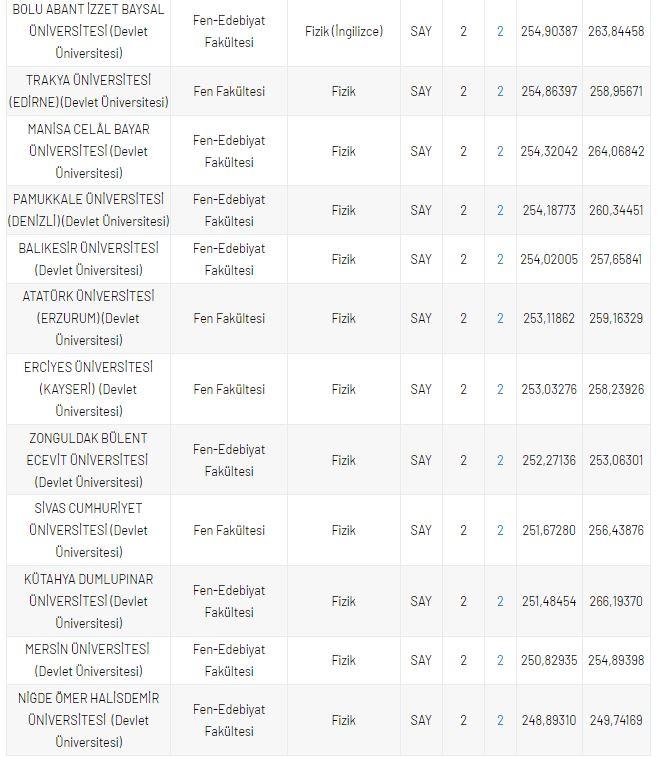This screenshot has height=757, width=658.
Task: Click the Erciyes Üniversitesi (Kayseri) name cell
Action: coord(88,389)
